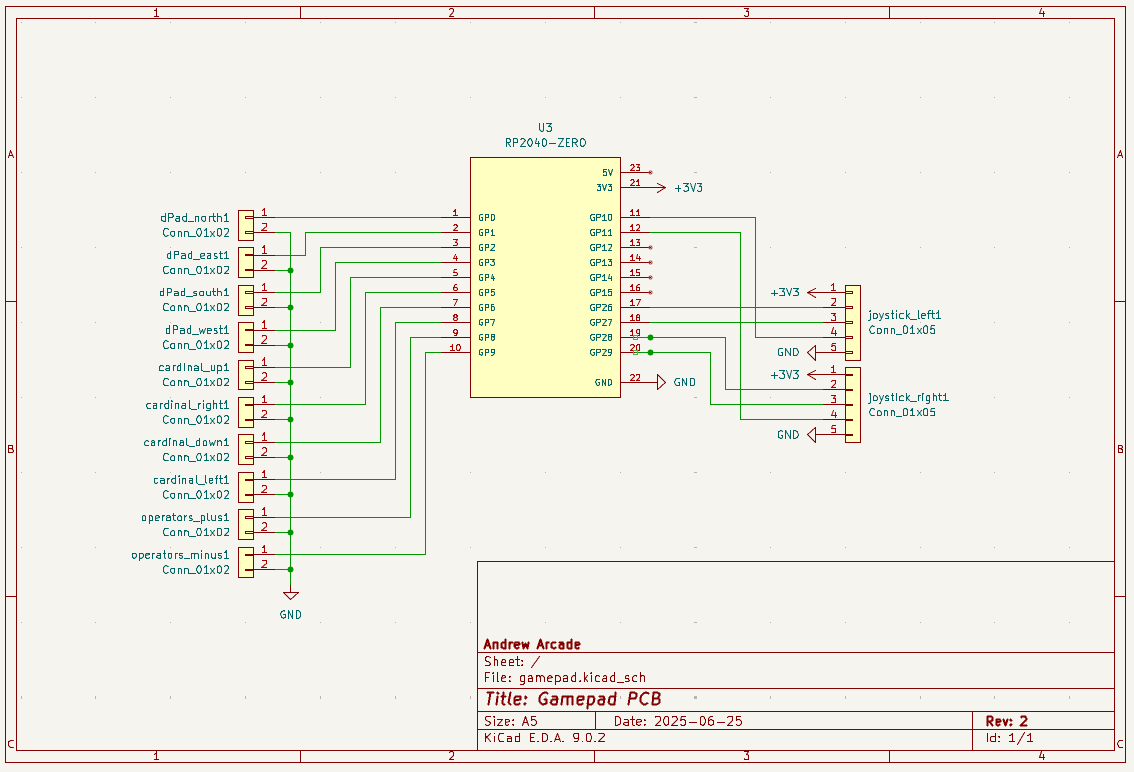Image resolution: width=1134 pixels, height=772 pixels.
Task: Click pin number 22 on U3 GND pin
Action: click(x=635, y=378)
